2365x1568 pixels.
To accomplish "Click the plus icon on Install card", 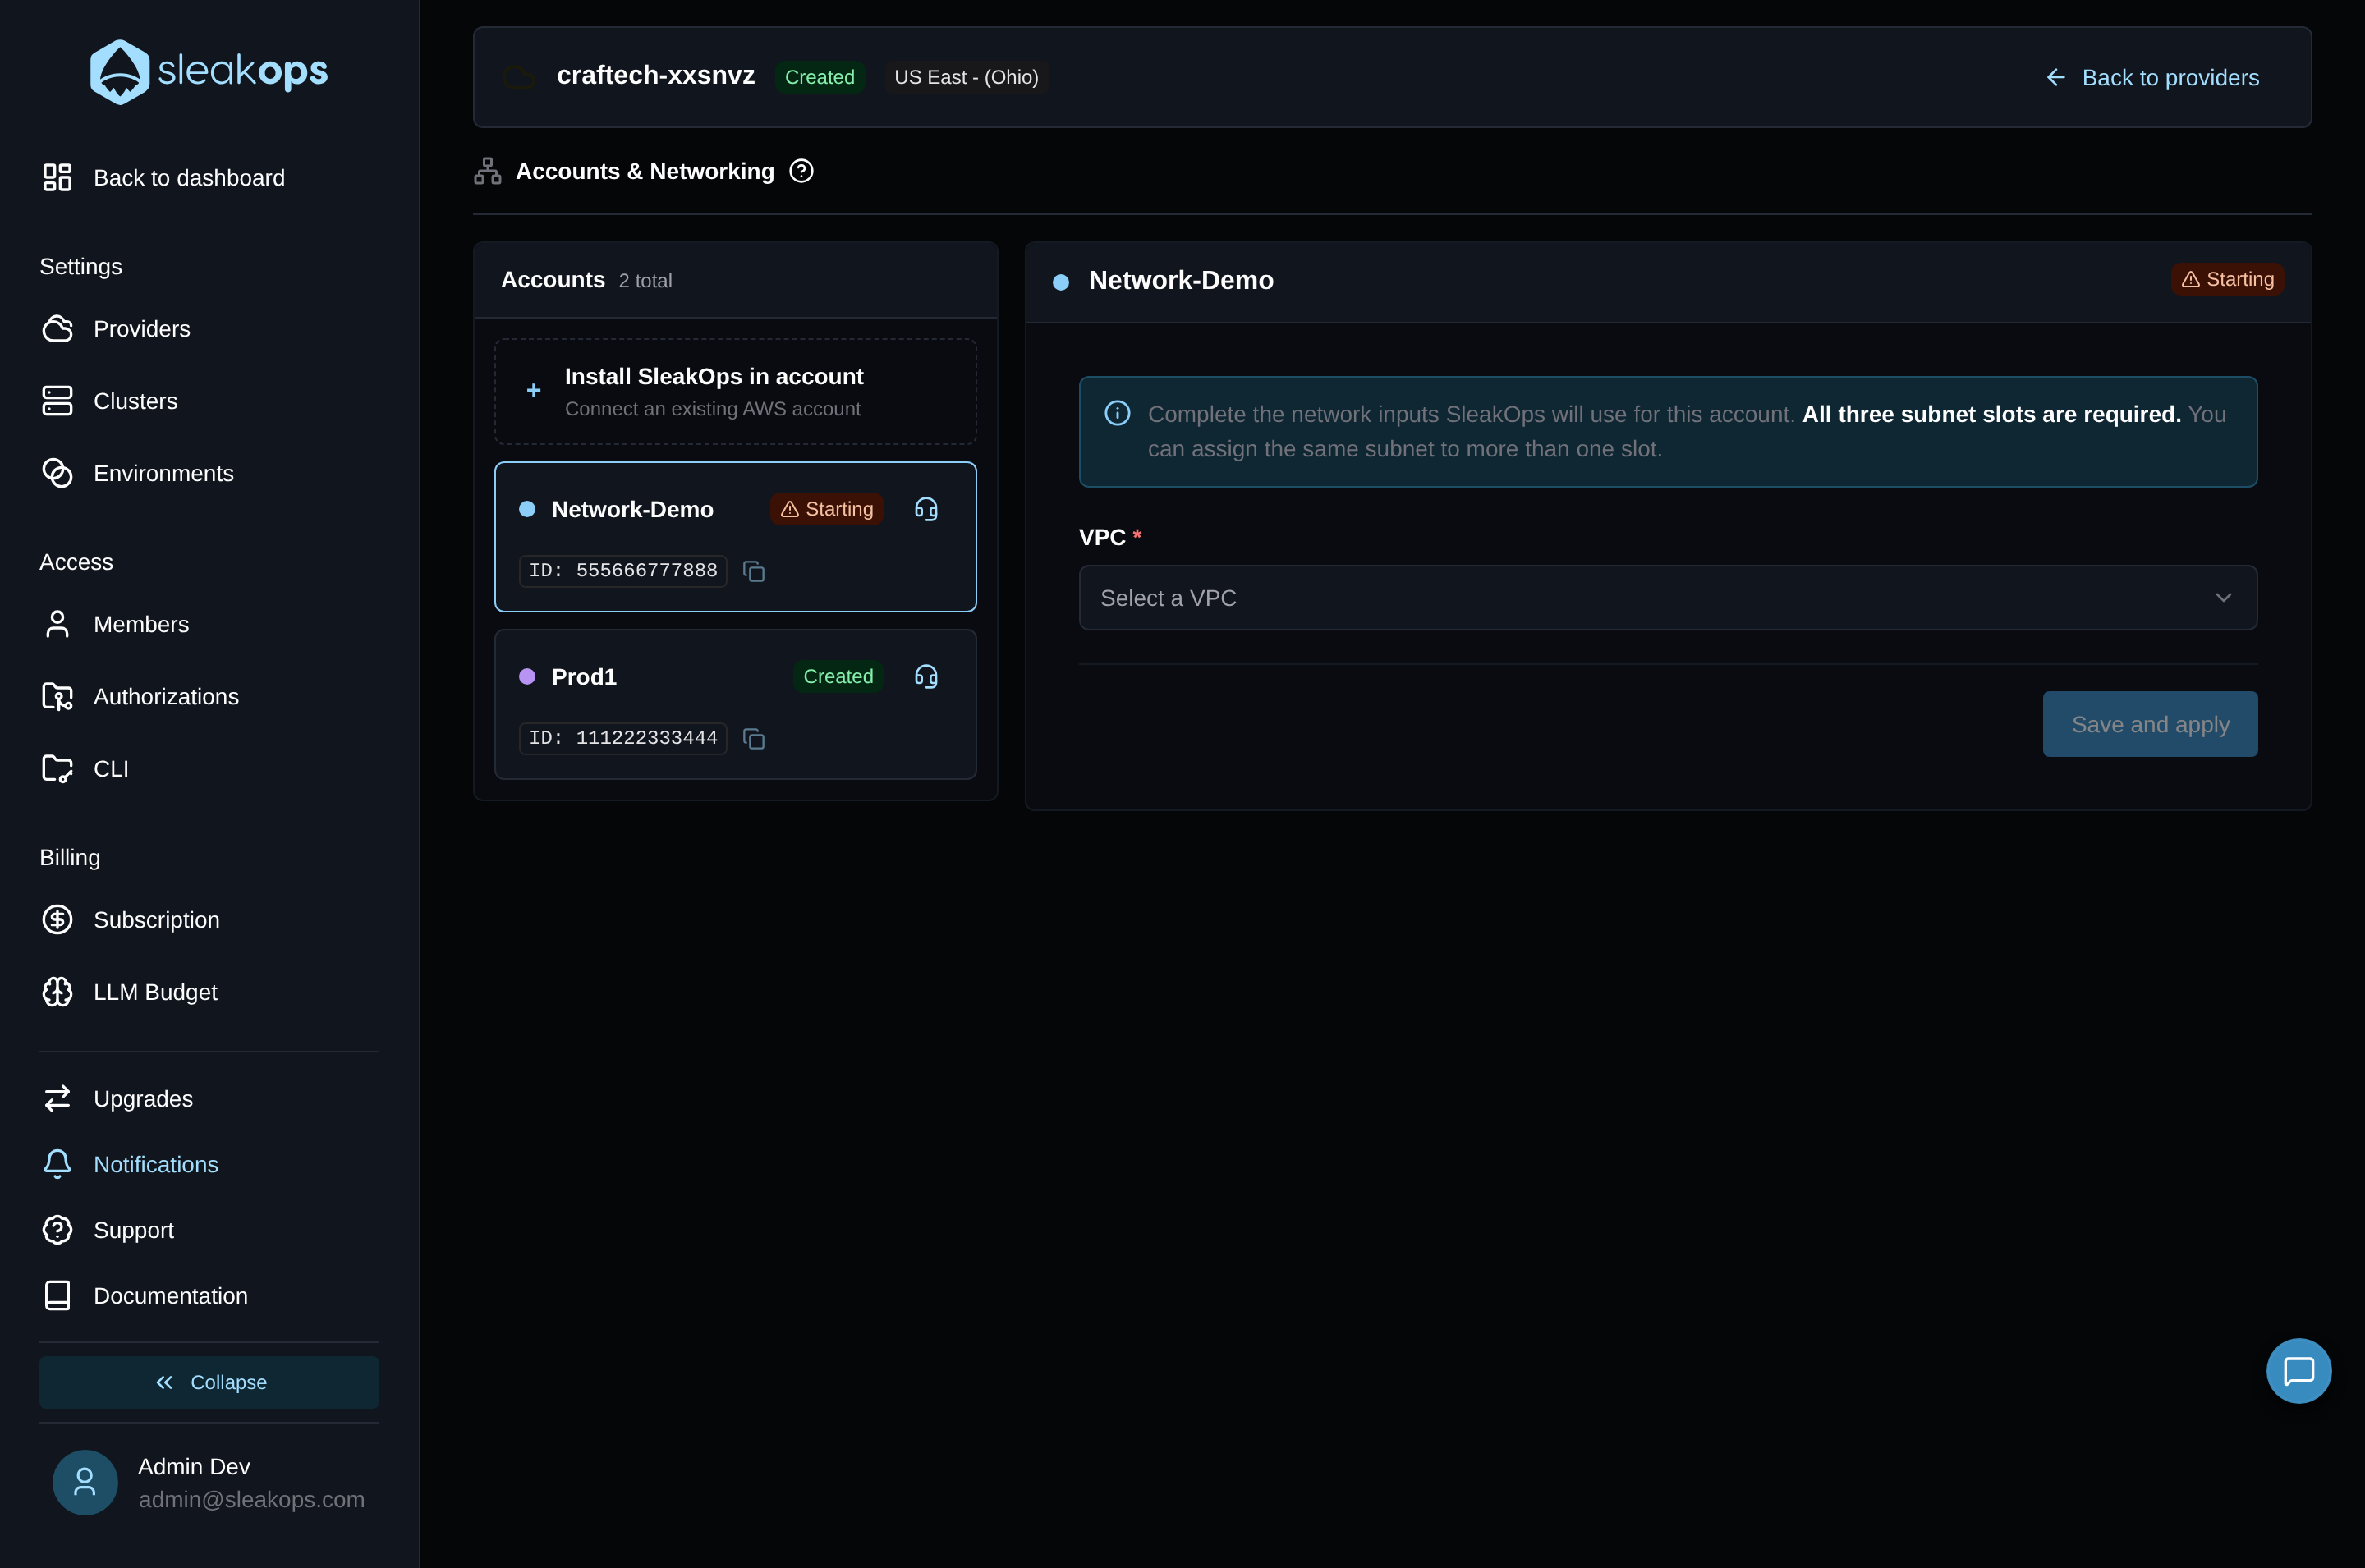I will 534,390.
